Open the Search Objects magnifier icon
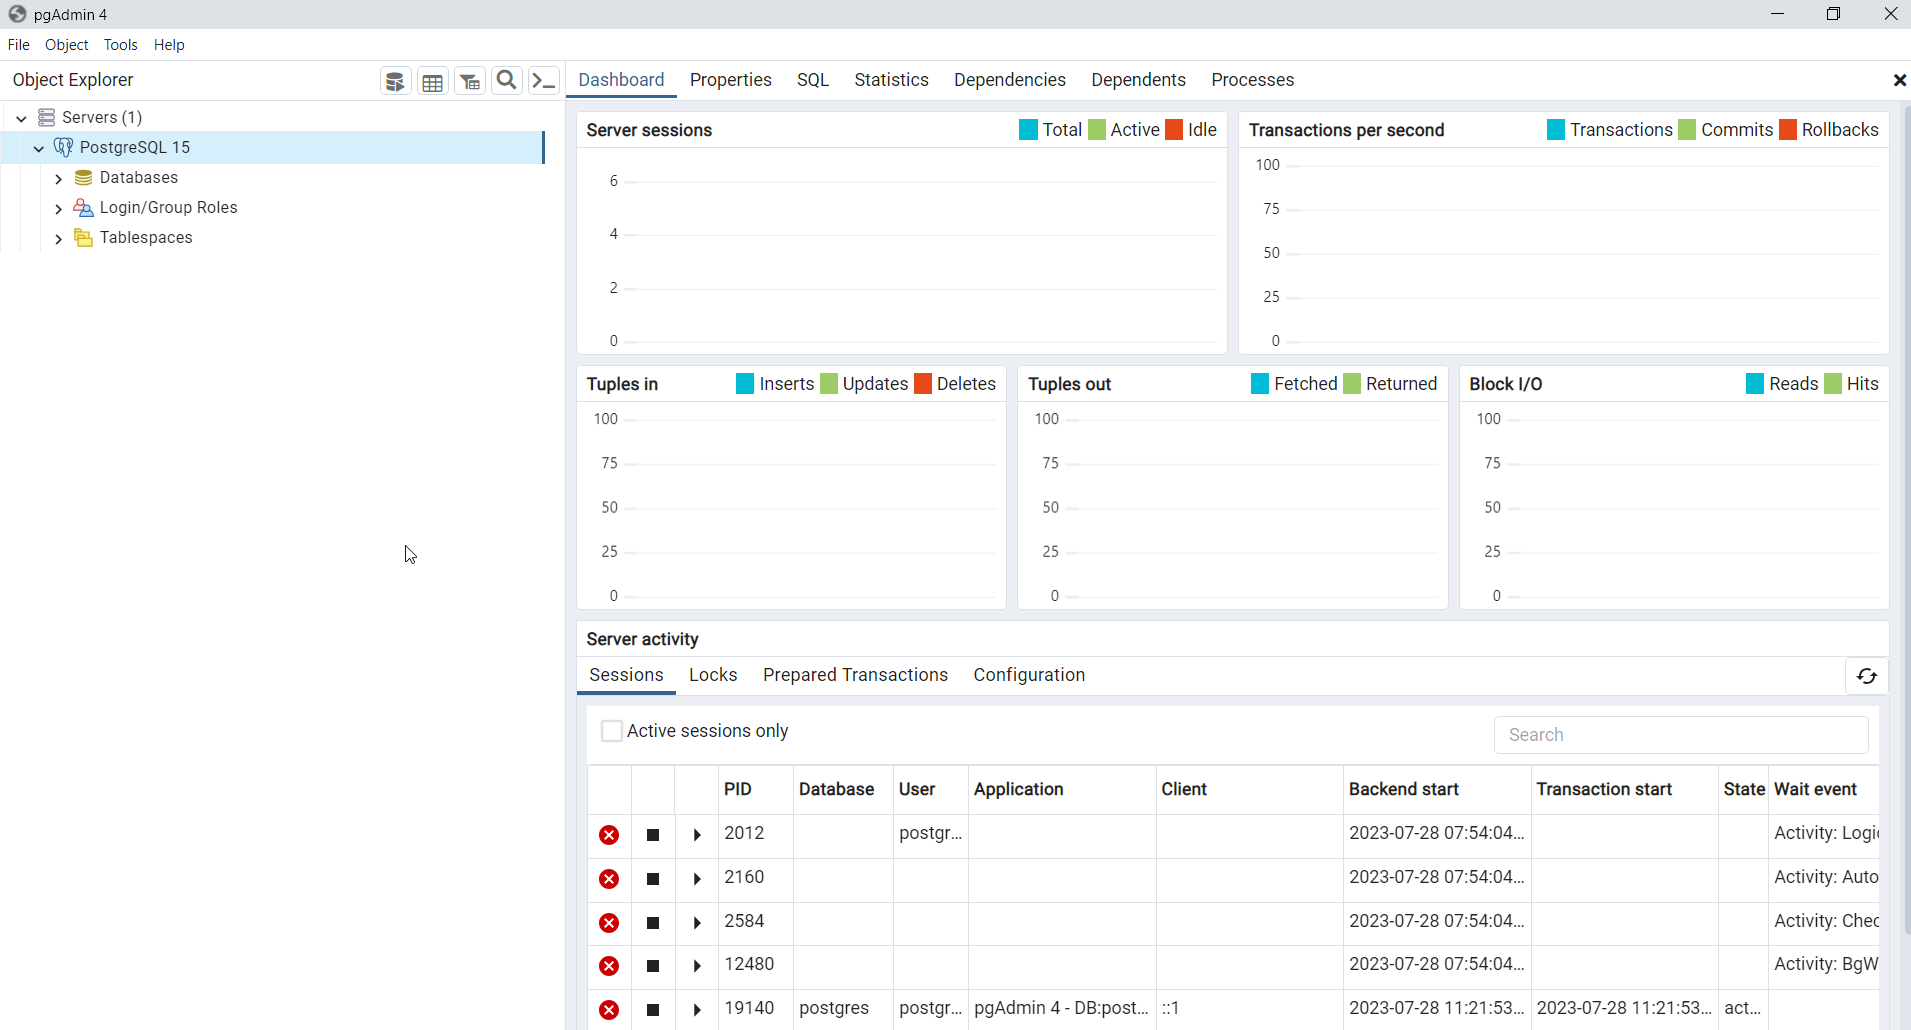Screen dimensions: 1911x1030 (507, 81)
